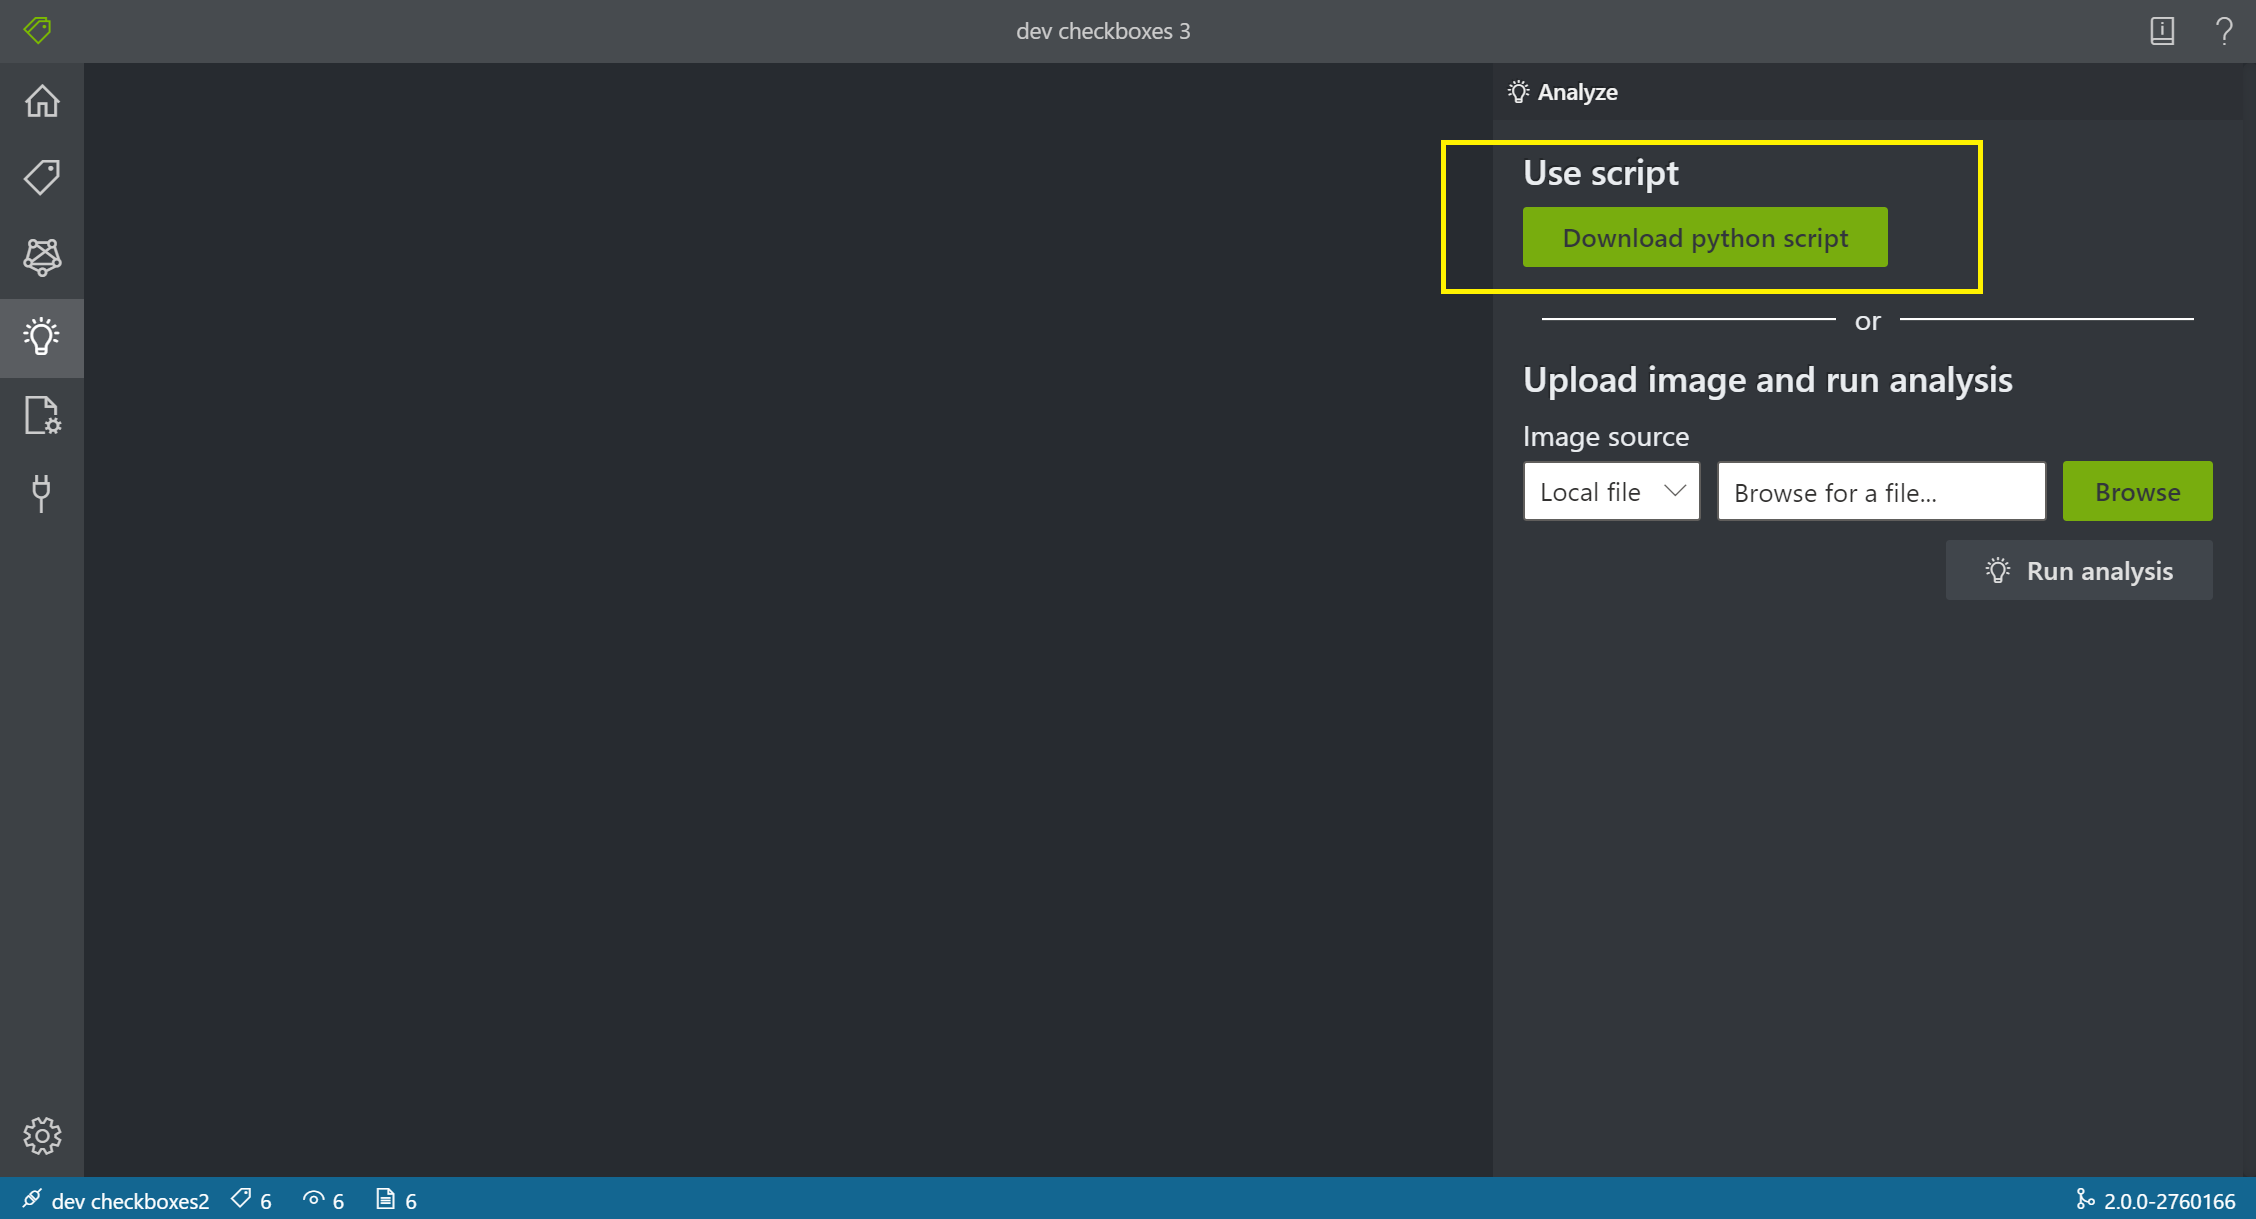2256x1219 pixels.
Task: Click the Lobe logo top left
Action: point(37,30)
